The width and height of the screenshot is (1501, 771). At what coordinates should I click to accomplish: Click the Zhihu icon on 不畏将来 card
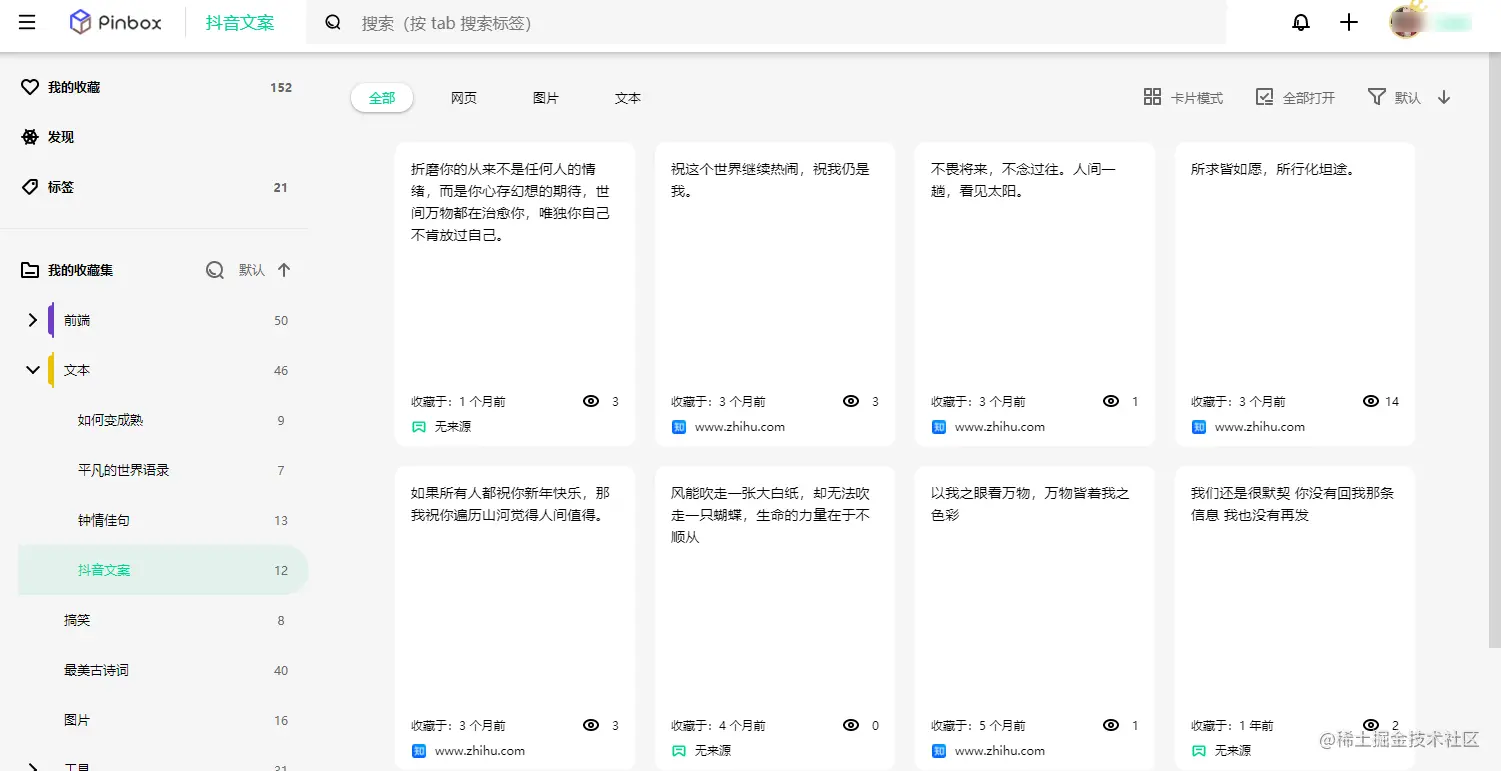click(x=938, y=427)
